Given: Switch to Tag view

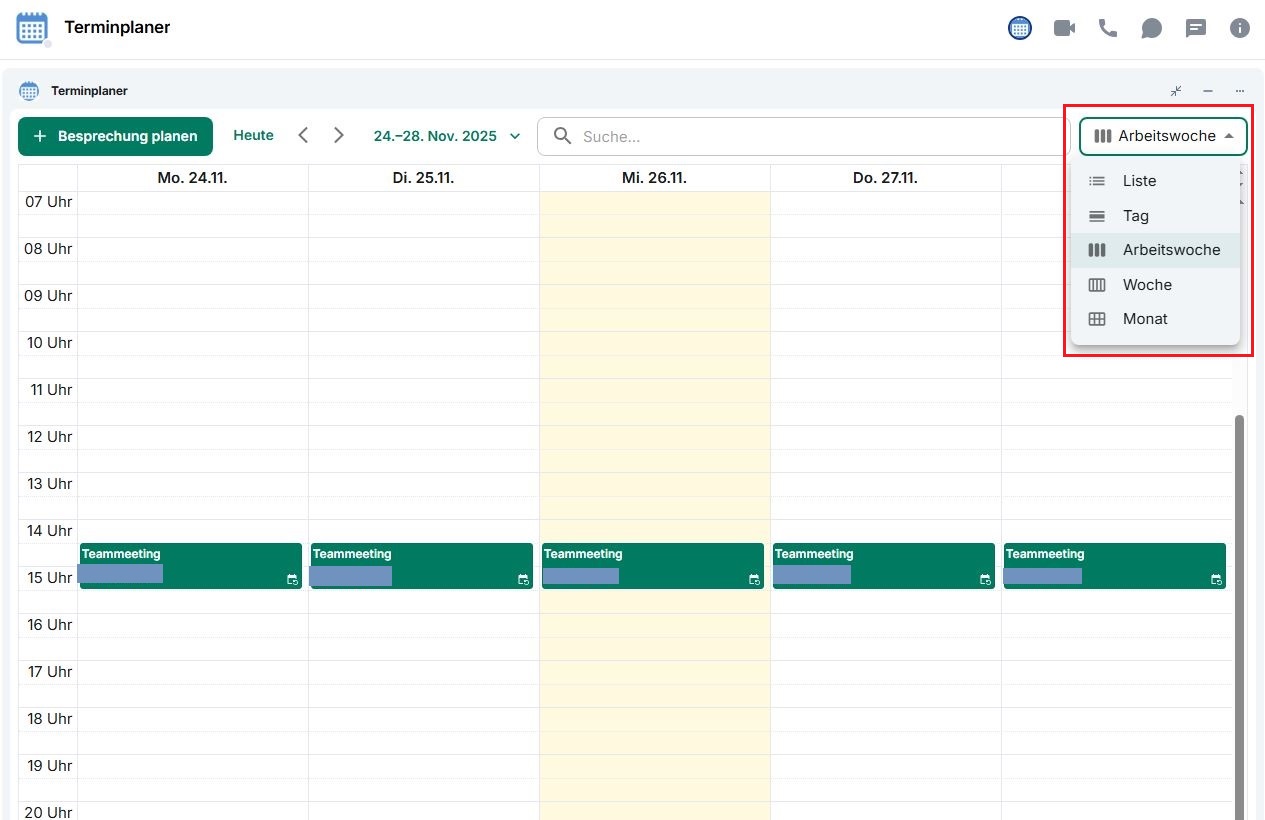Looking at the screenshot, I should (x=1135, y=216).
